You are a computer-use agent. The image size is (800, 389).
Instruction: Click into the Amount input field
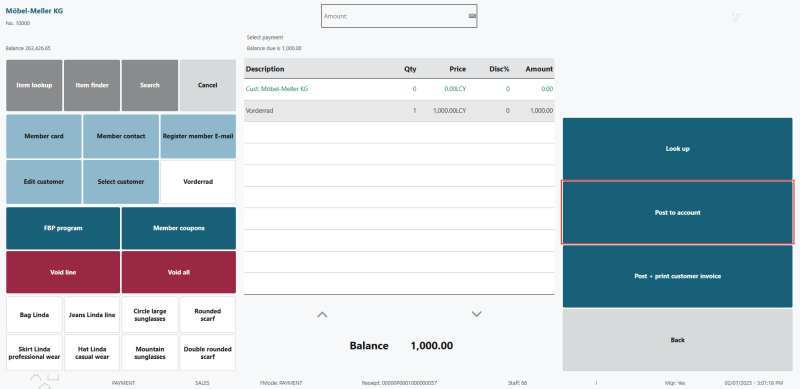[x=399, y=16]
